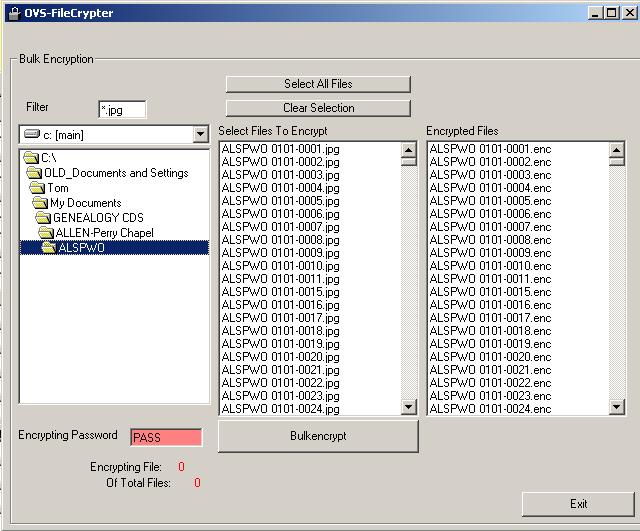This screenshot has height=531, width=640.
Task: Select OLD_Documents and Settings folder
Action: click(x=116, y=173)
